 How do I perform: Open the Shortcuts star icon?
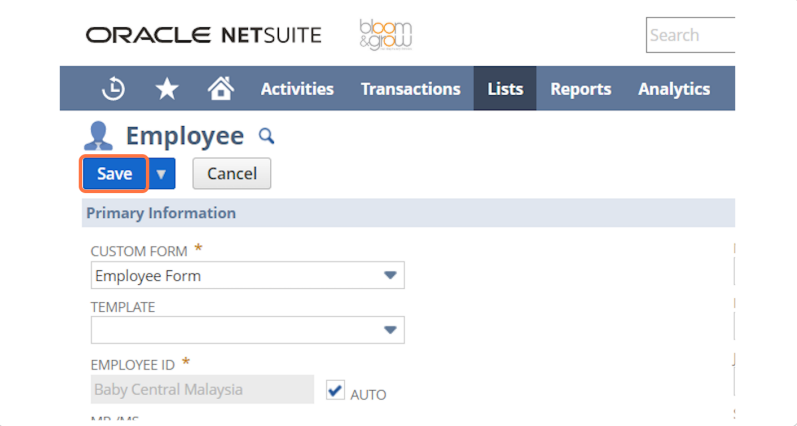pos(167,89)
